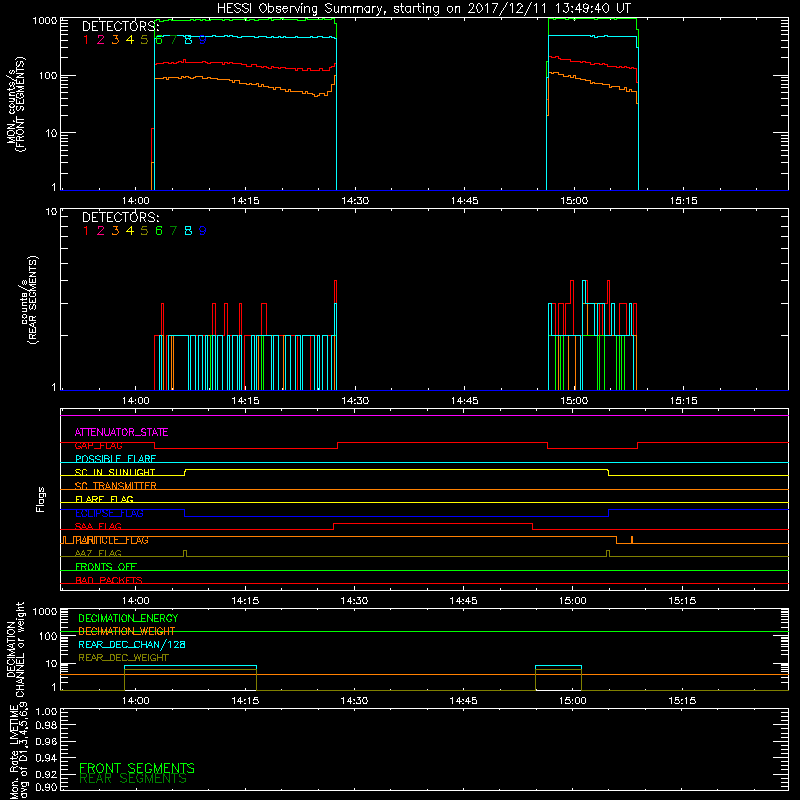Select 15:00 tick under front segments plot
The width and height of the screenshot is (800, 800).
pyautogui.click(x=574, y=201)
